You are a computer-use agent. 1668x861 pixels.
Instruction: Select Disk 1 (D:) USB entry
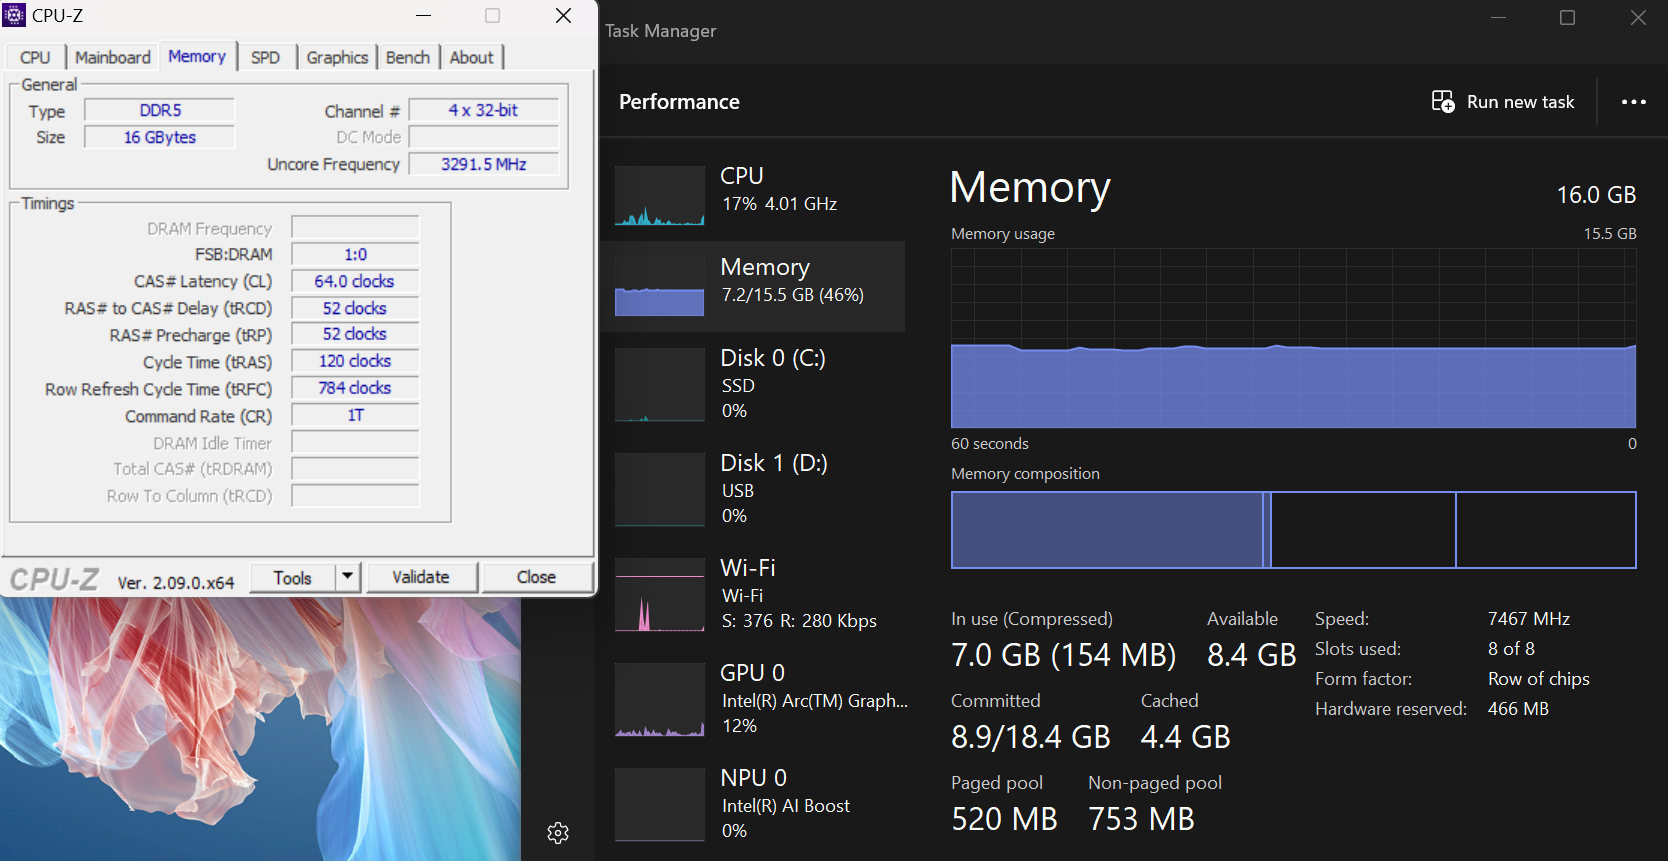772,488
